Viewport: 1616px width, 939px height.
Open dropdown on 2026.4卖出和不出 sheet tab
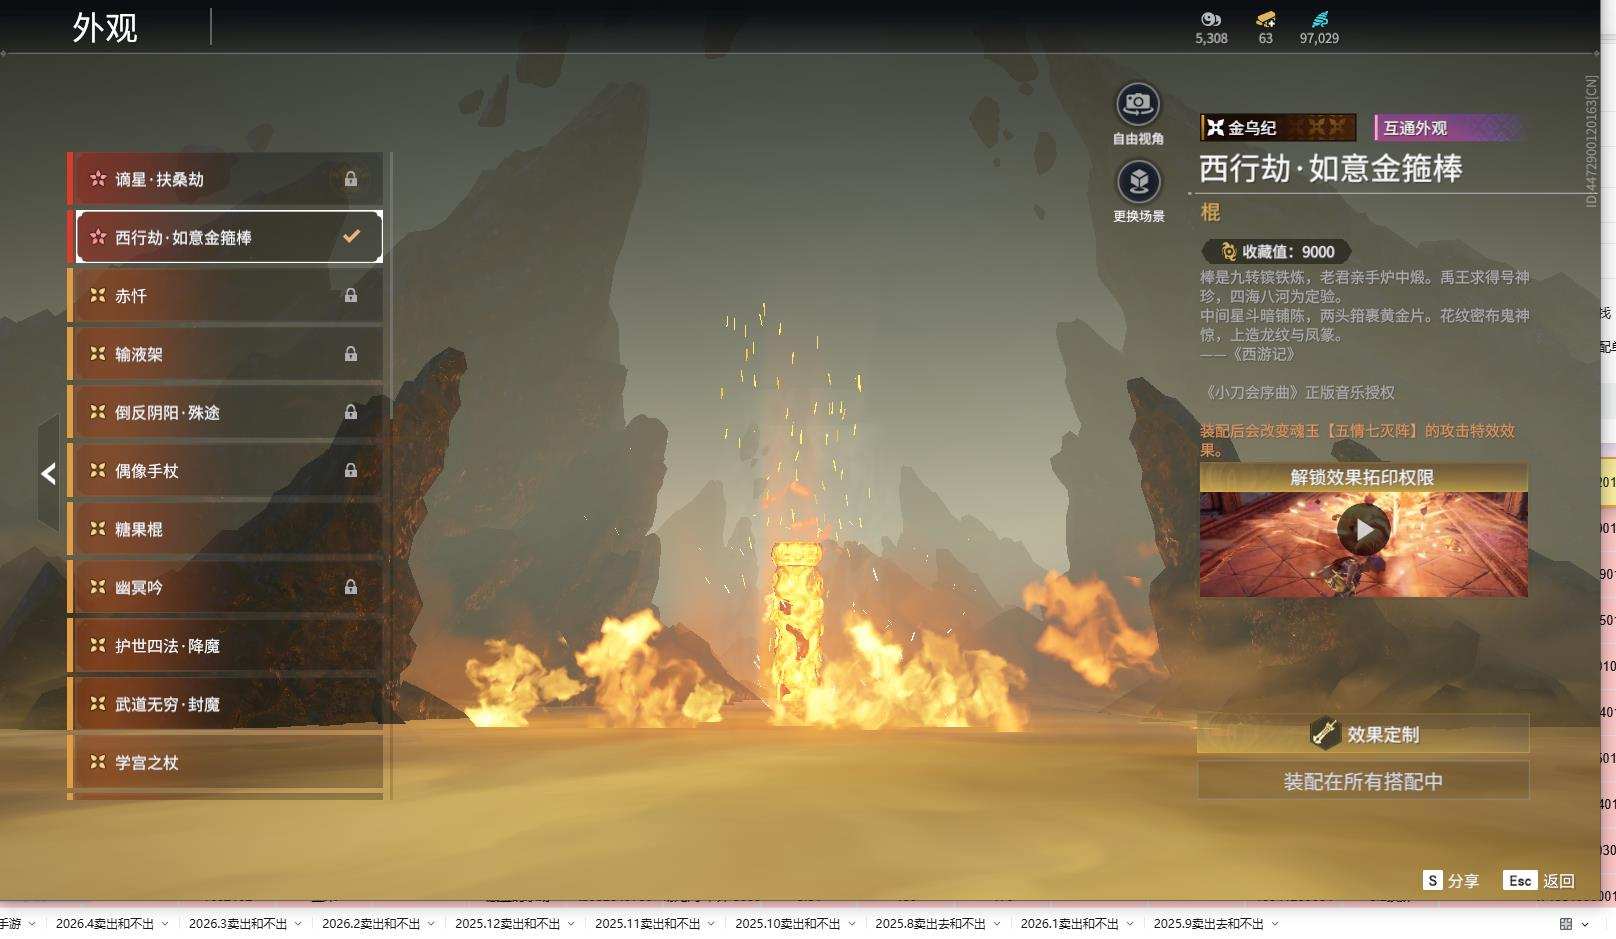pyautogui.click(x=165, y=924)
